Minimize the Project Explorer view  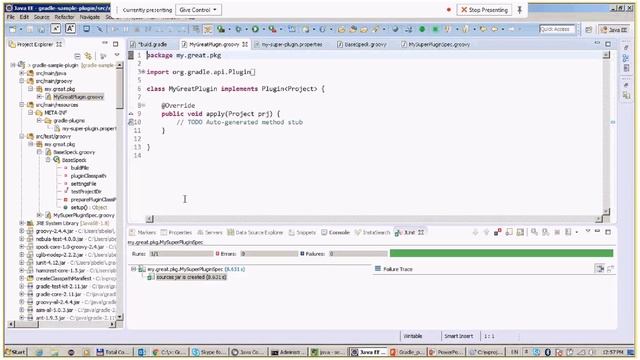tap(105, 43)
